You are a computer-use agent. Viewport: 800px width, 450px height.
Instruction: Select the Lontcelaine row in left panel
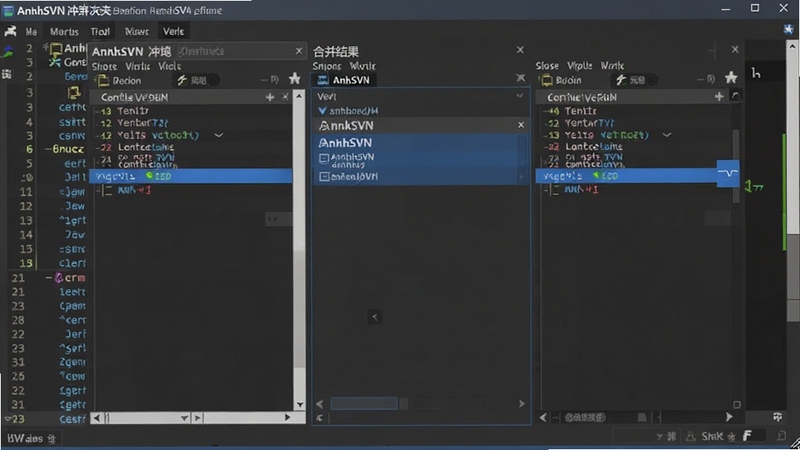click(x=191, y=147)
